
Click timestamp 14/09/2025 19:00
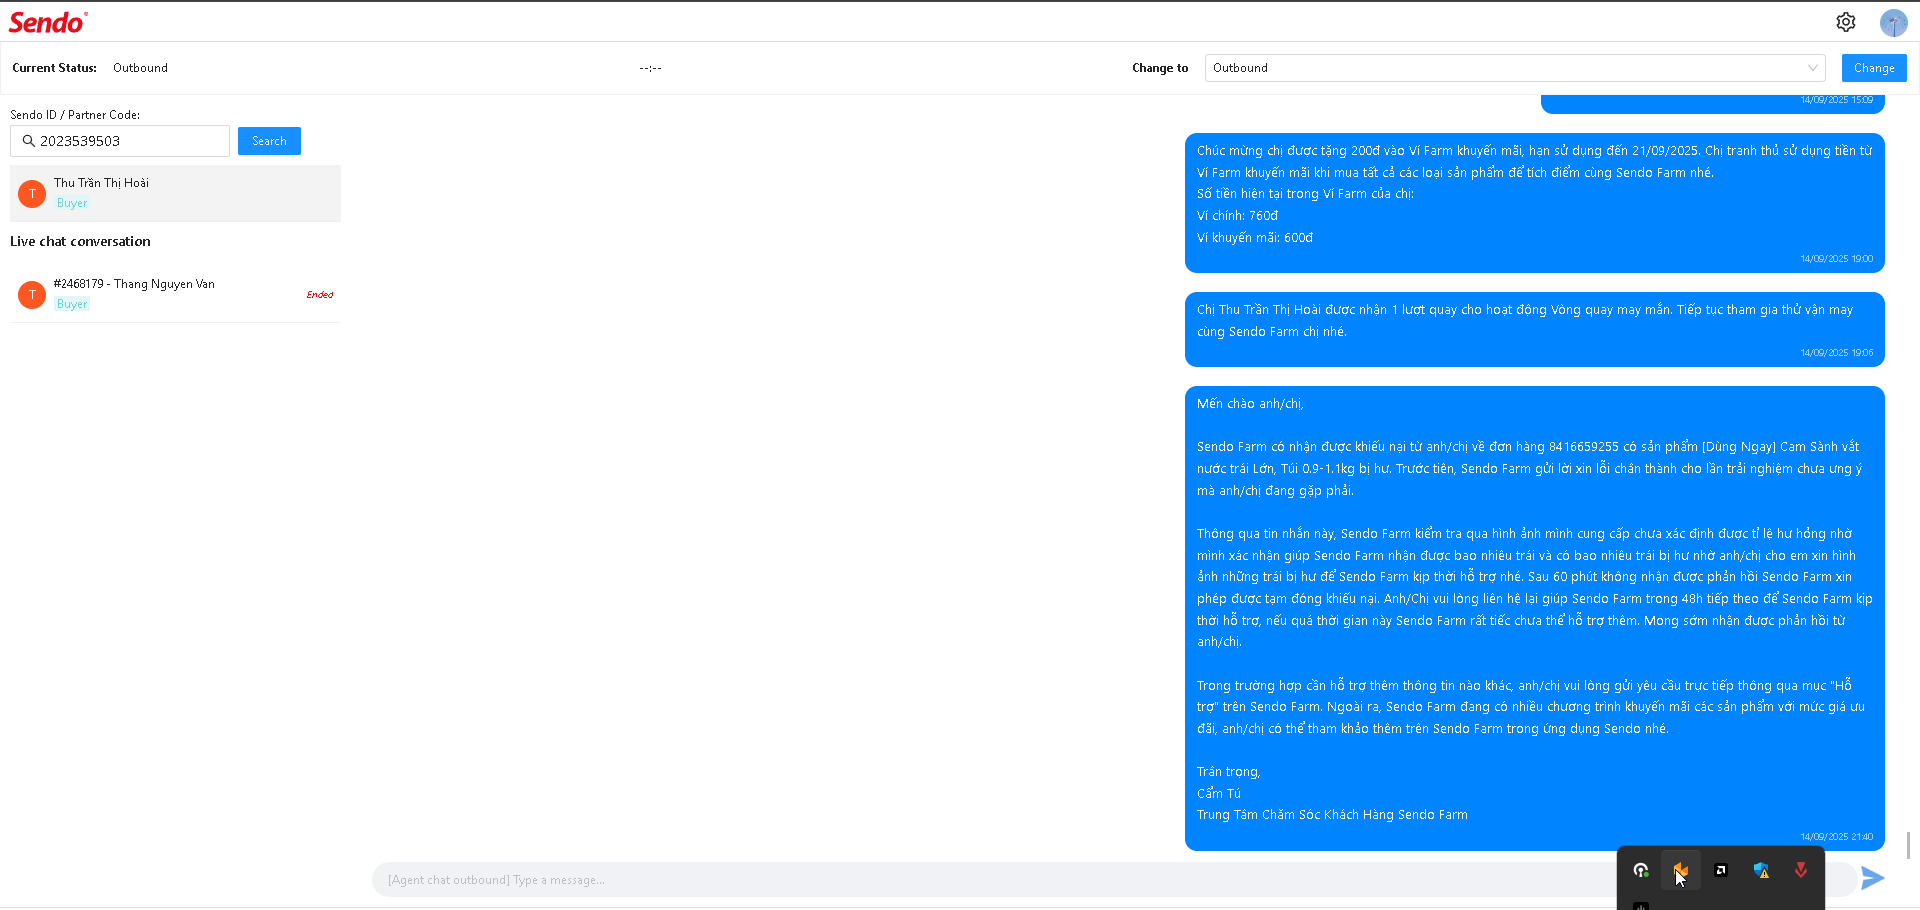tap(1837, 259)
